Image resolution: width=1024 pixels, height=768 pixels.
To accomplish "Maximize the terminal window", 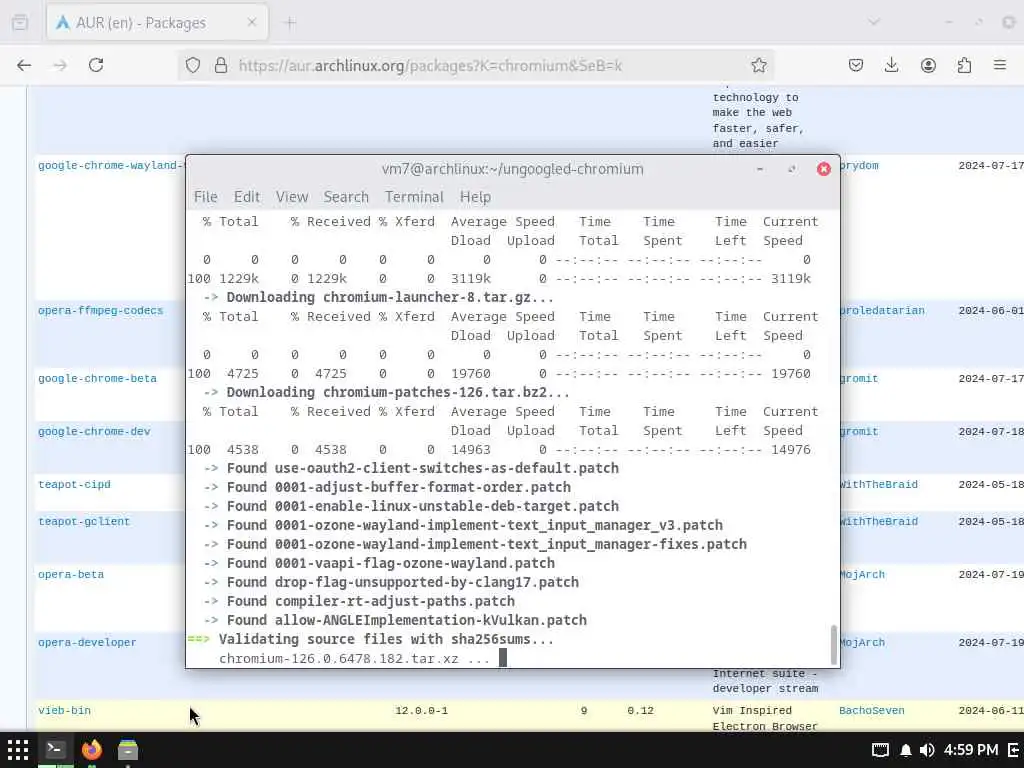I will click(792, 169).
